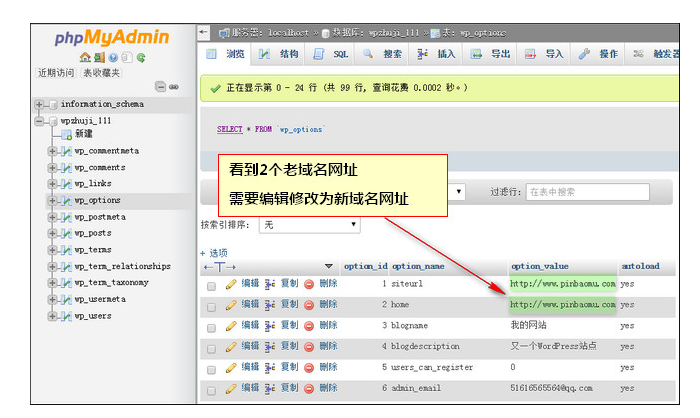Click table icon next to wp_links

66,184
